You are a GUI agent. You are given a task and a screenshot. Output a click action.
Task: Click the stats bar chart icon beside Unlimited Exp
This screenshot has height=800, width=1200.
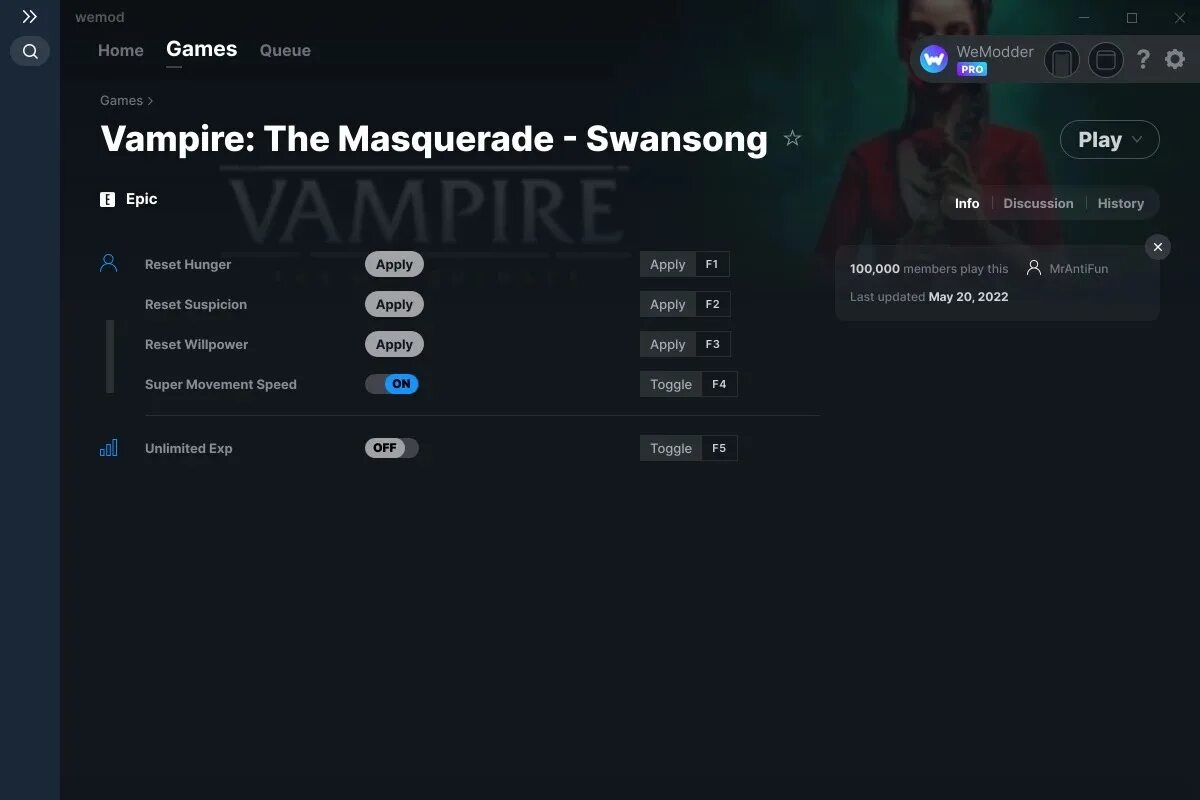109,448
